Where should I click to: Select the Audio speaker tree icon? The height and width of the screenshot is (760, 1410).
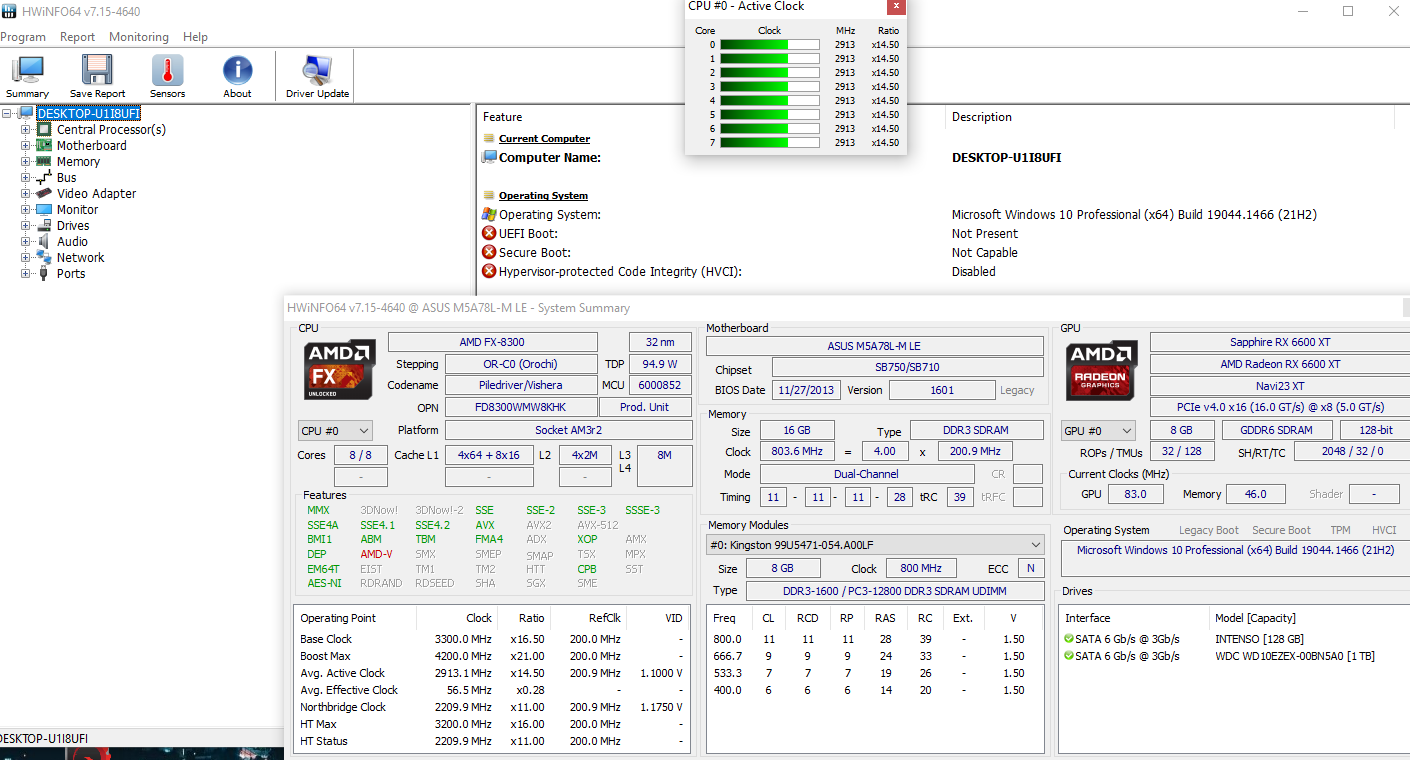(x=44, y=241)
